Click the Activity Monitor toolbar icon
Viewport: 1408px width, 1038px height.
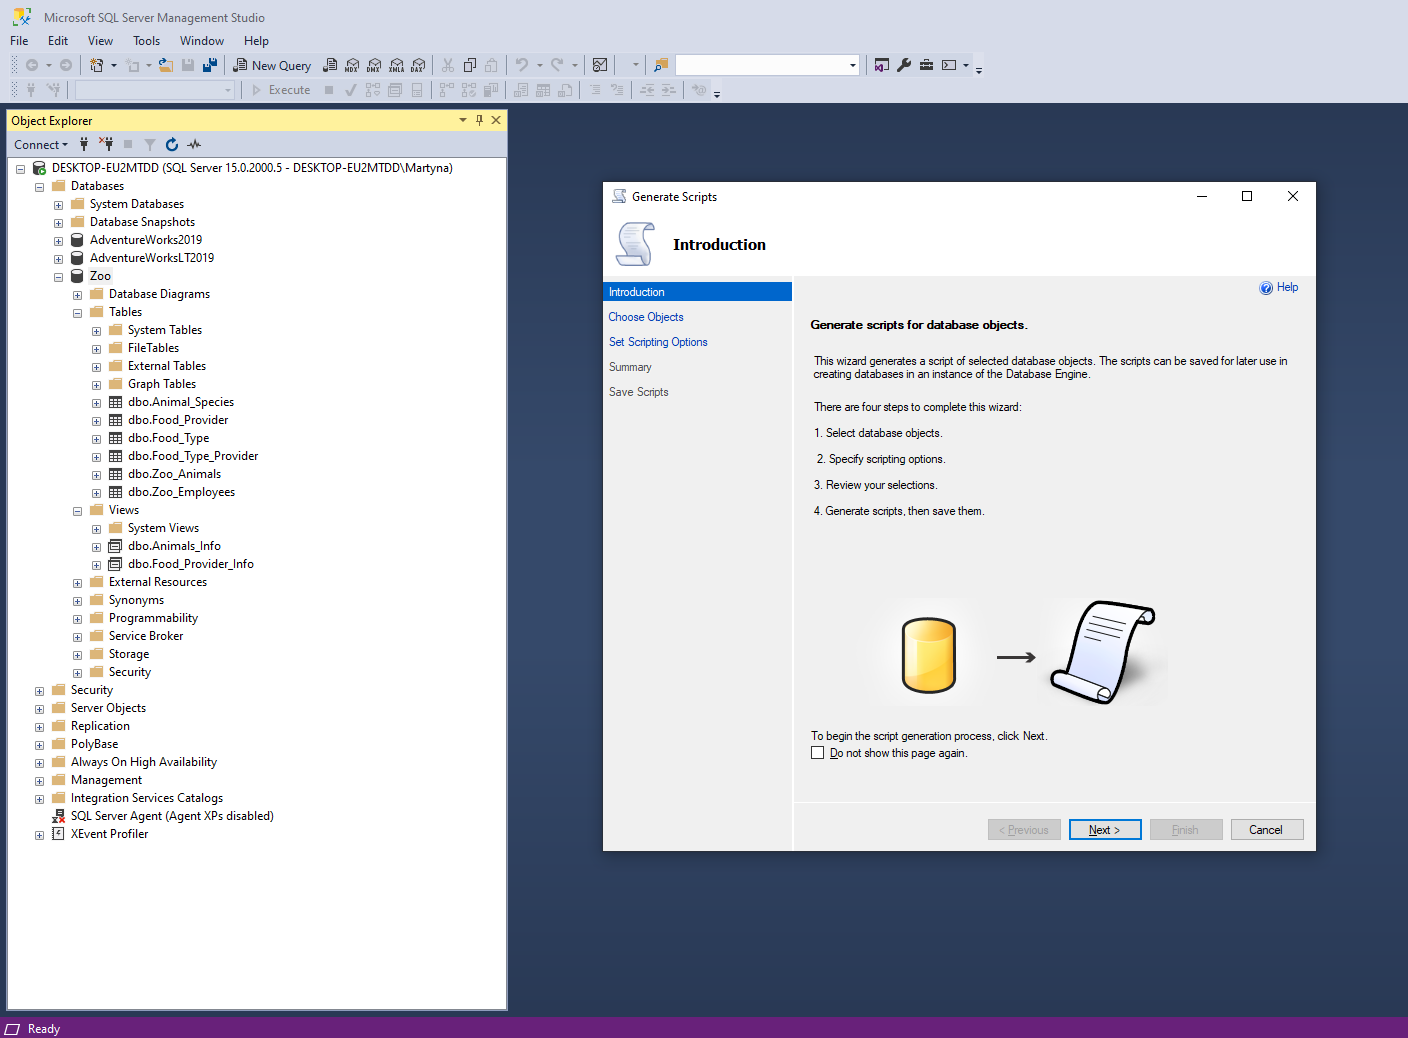coord(600,65)
